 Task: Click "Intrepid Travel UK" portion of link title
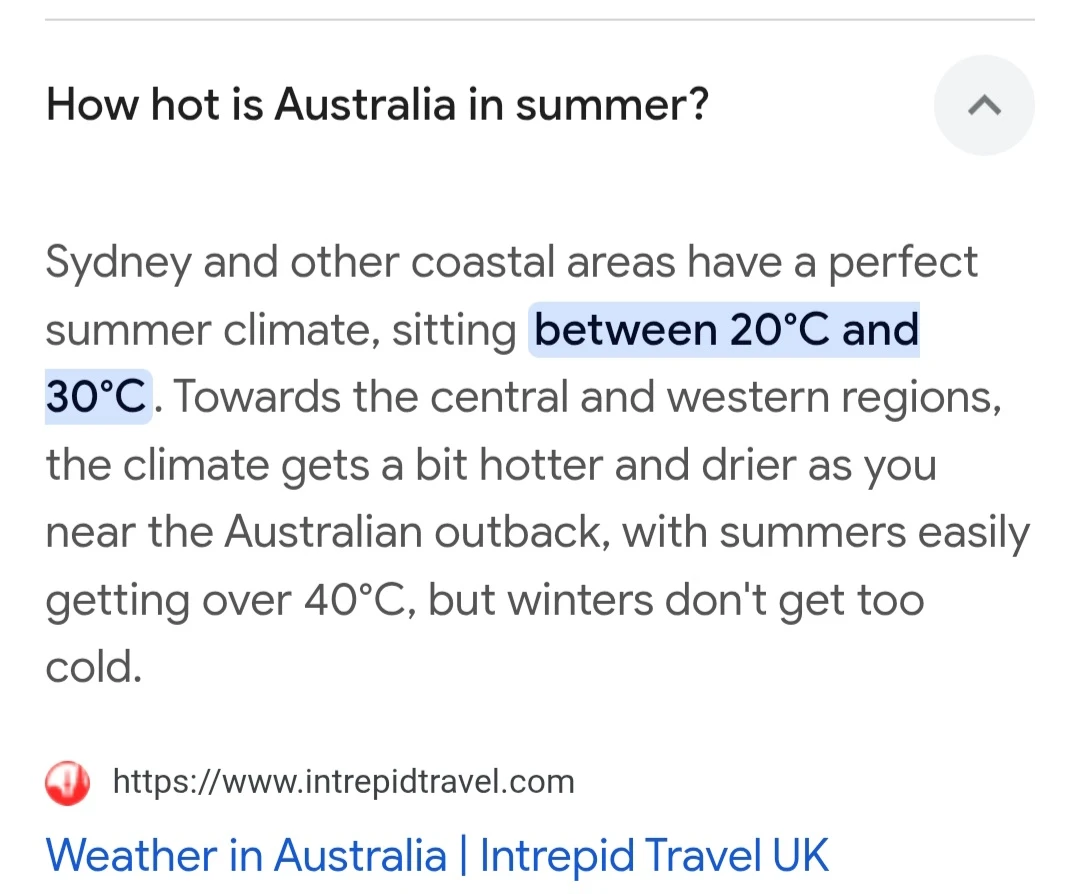[x=654, y=855]
